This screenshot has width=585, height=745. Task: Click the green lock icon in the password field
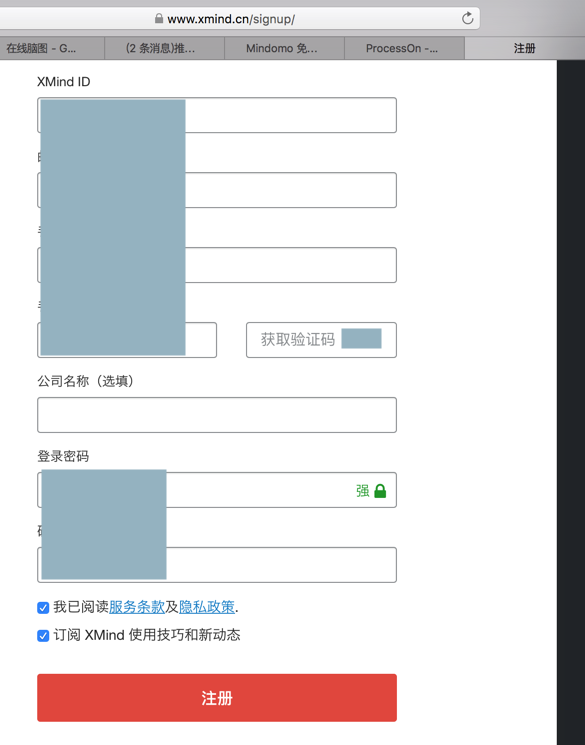pos(380,491)
